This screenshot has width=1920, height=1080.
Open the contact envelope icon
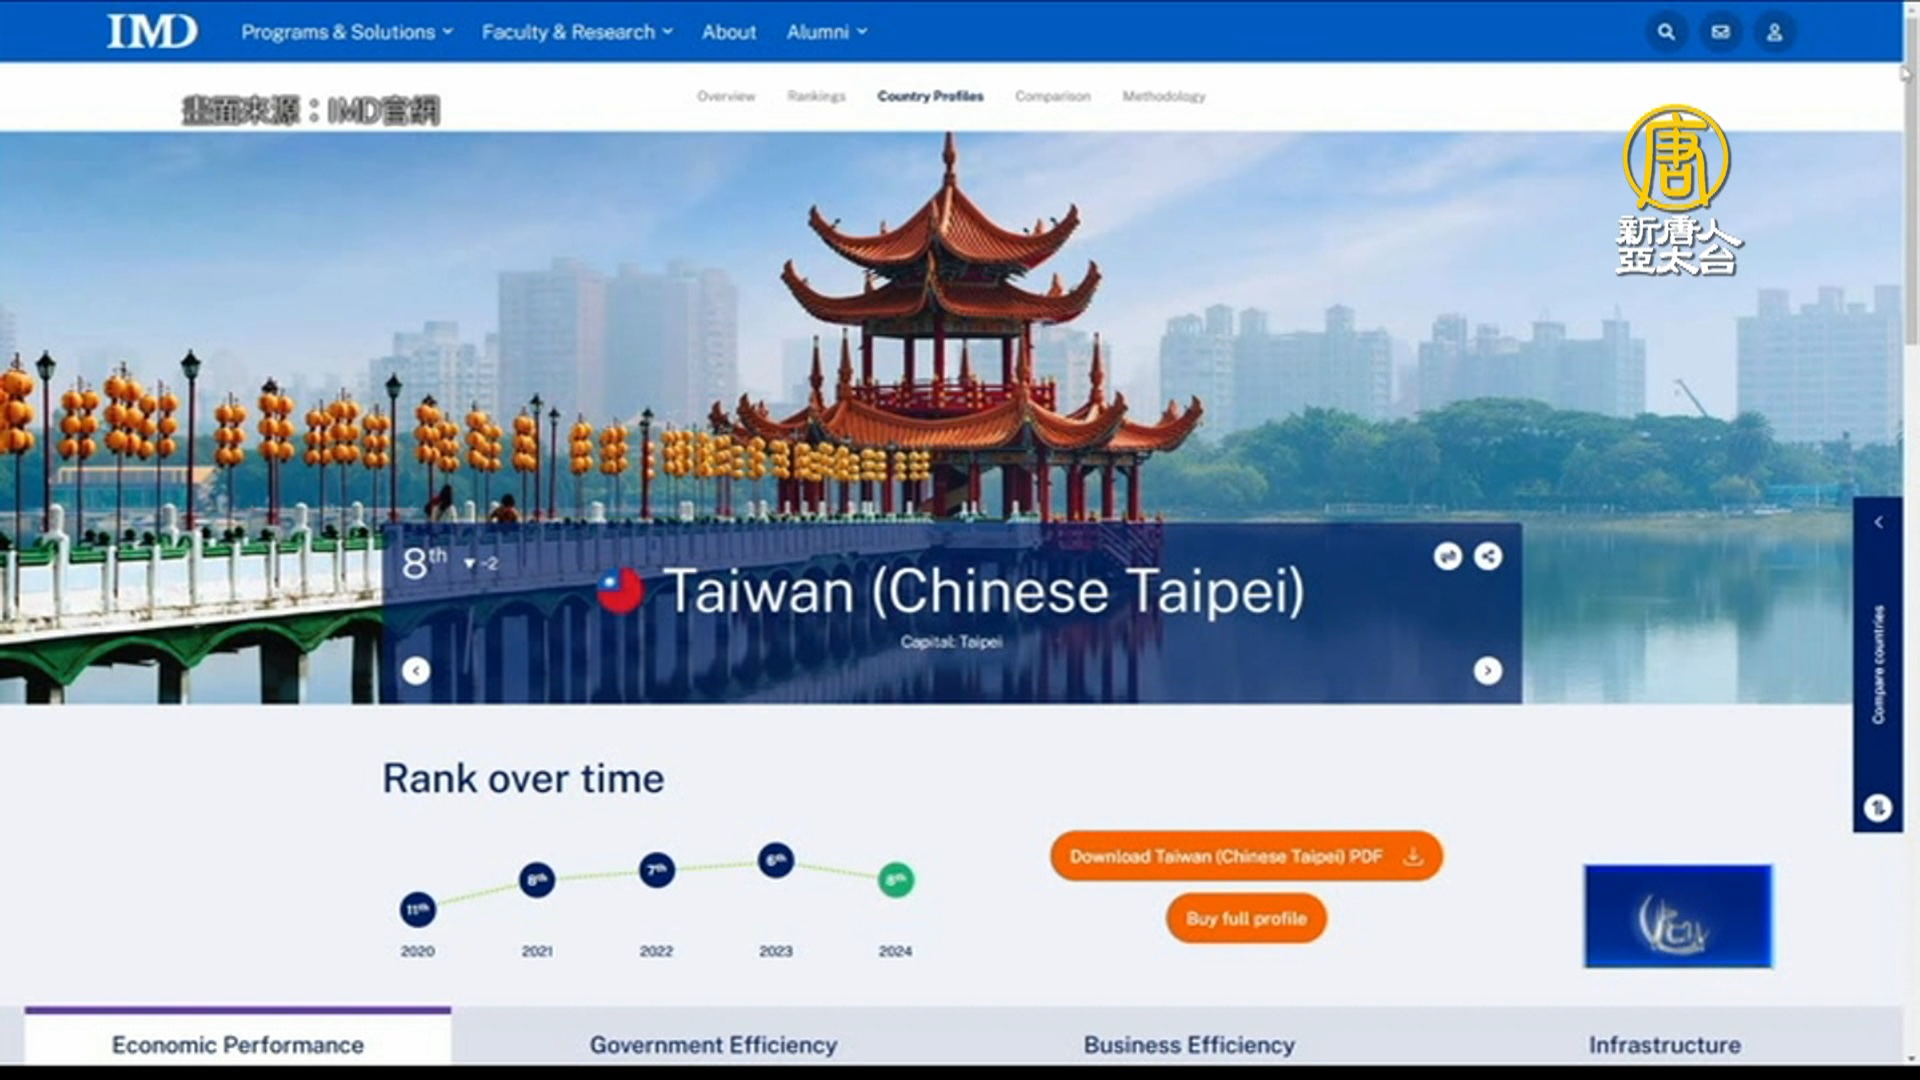1720,32
